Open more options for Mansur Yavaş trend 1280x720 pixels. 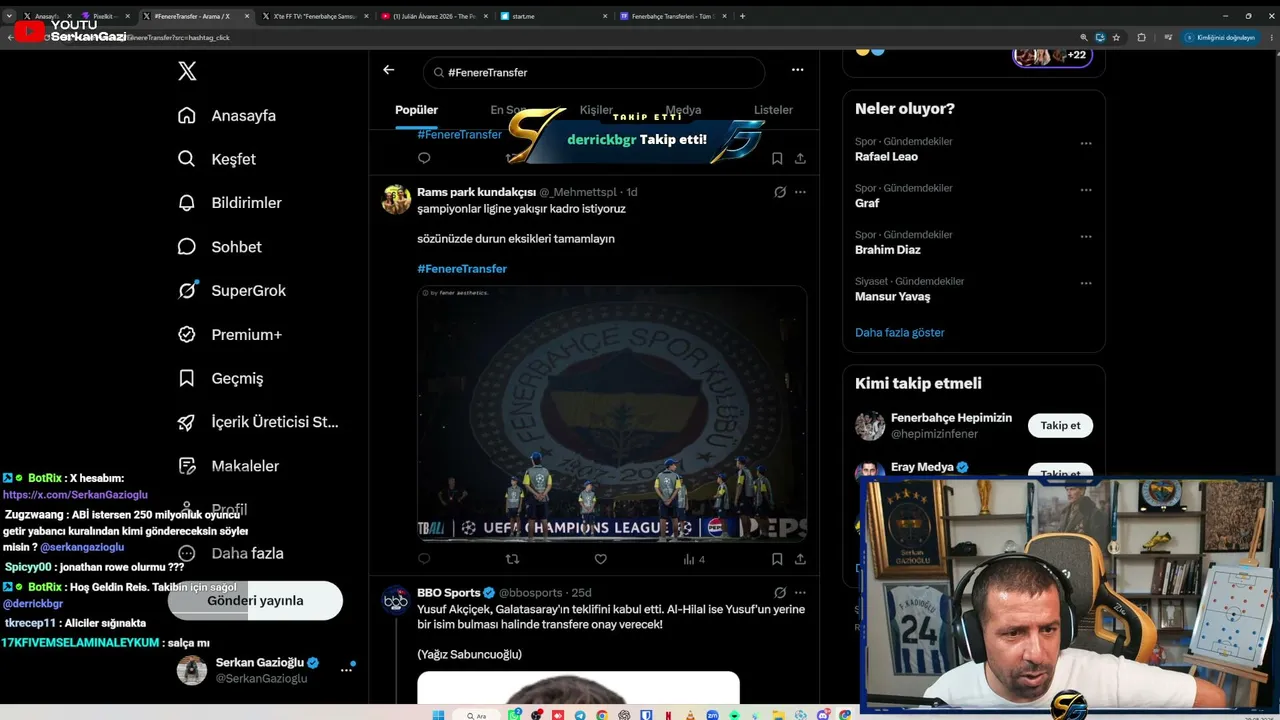click(1086, 283)
